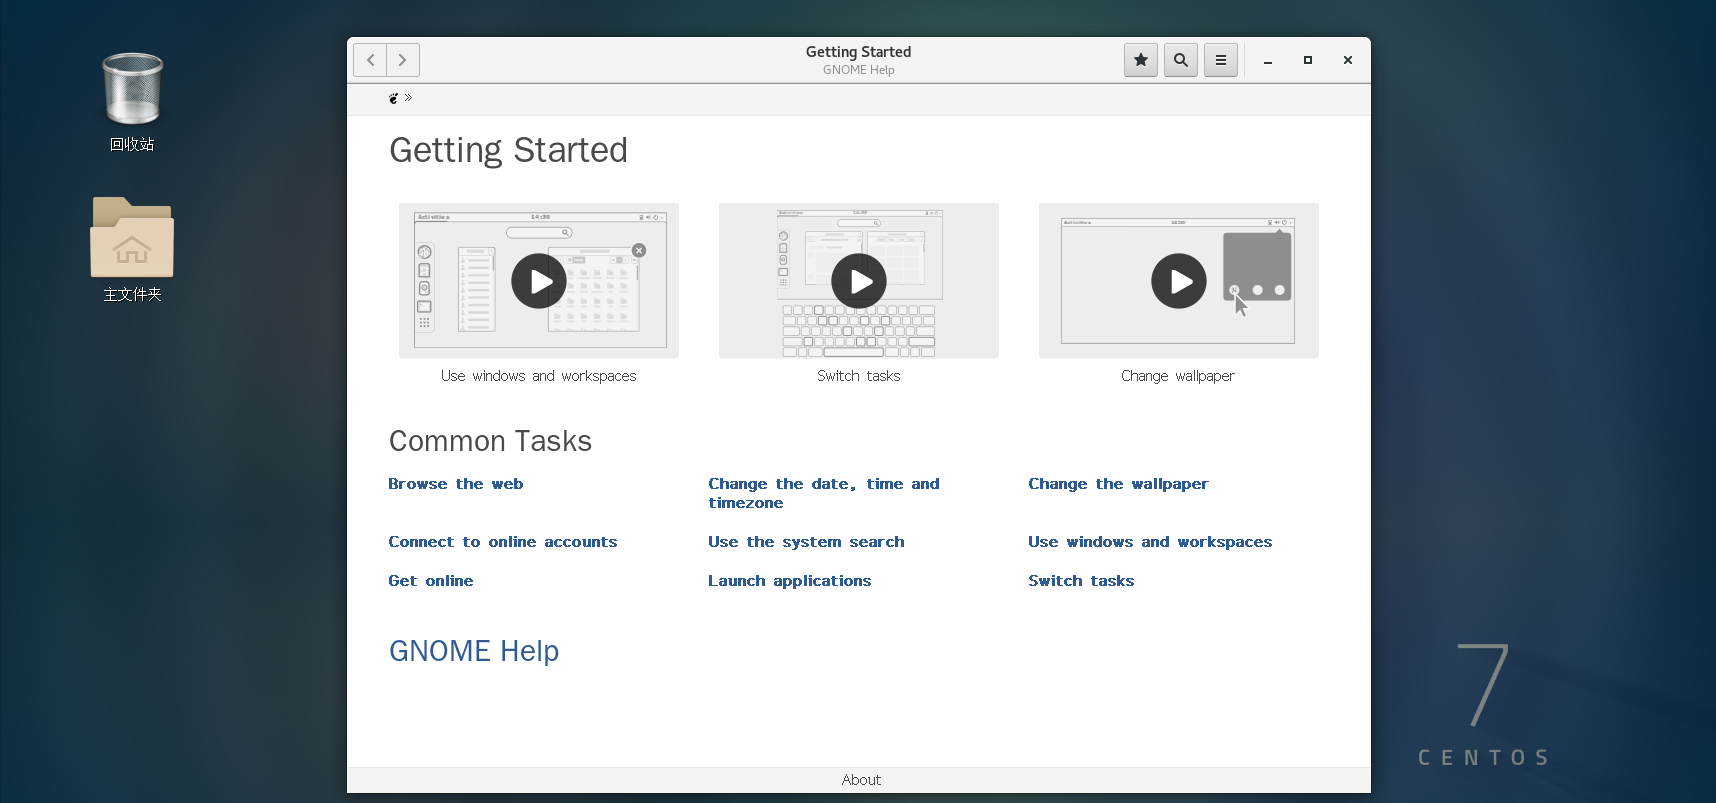This screenshot has width=1716, height=803.
Task: Click the GNOME foot breadcrumb icon
Action: coord(394,98)
